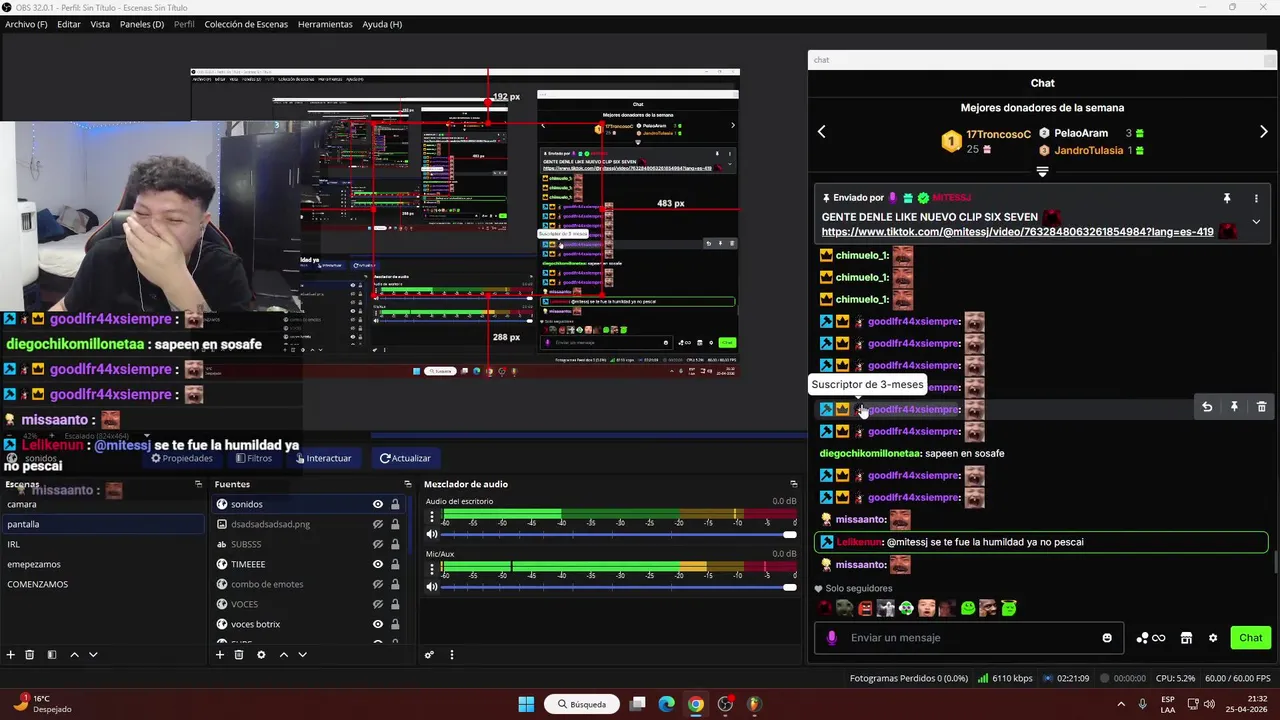Click the Filtros button
The width and height of the screenshot is (1280, 720).
click(x=253, y=458)
